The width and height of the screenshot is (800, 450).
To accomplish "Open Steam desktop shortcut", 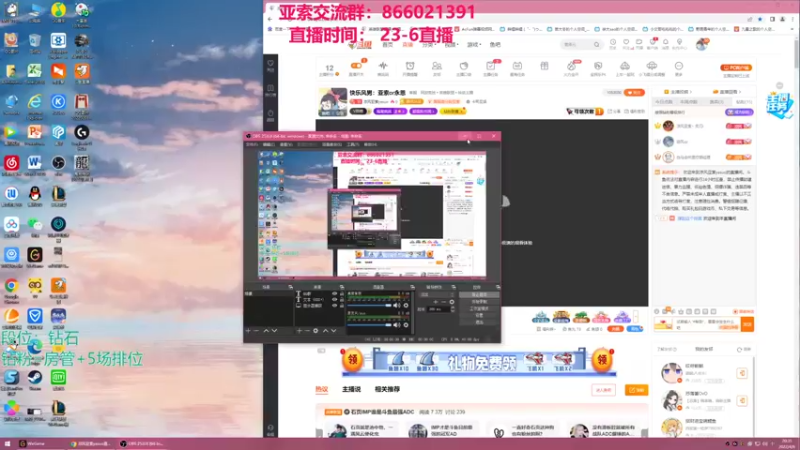I will point(35,378).
